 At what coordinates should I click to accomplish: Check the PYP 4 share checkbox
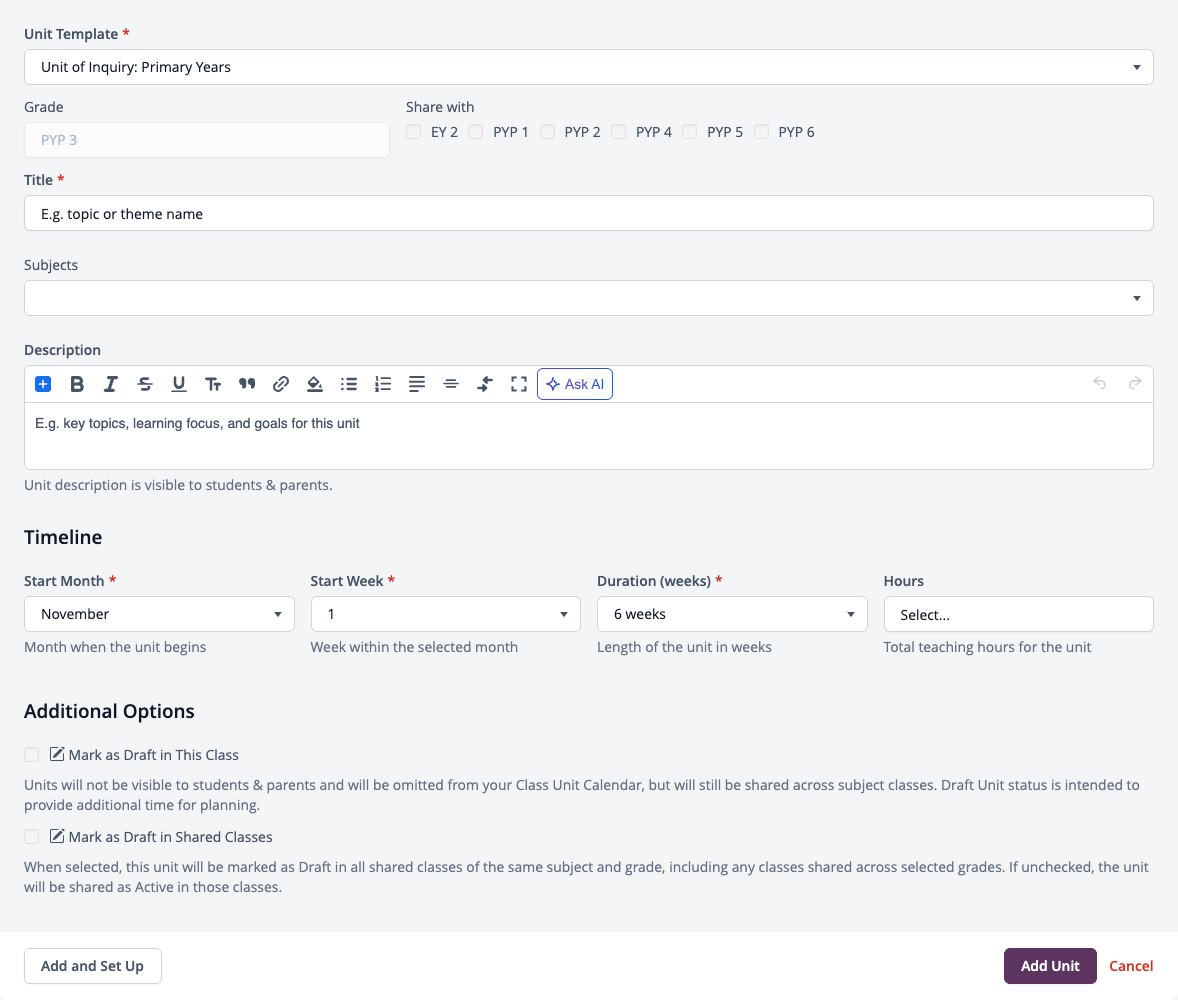[618, 132]
